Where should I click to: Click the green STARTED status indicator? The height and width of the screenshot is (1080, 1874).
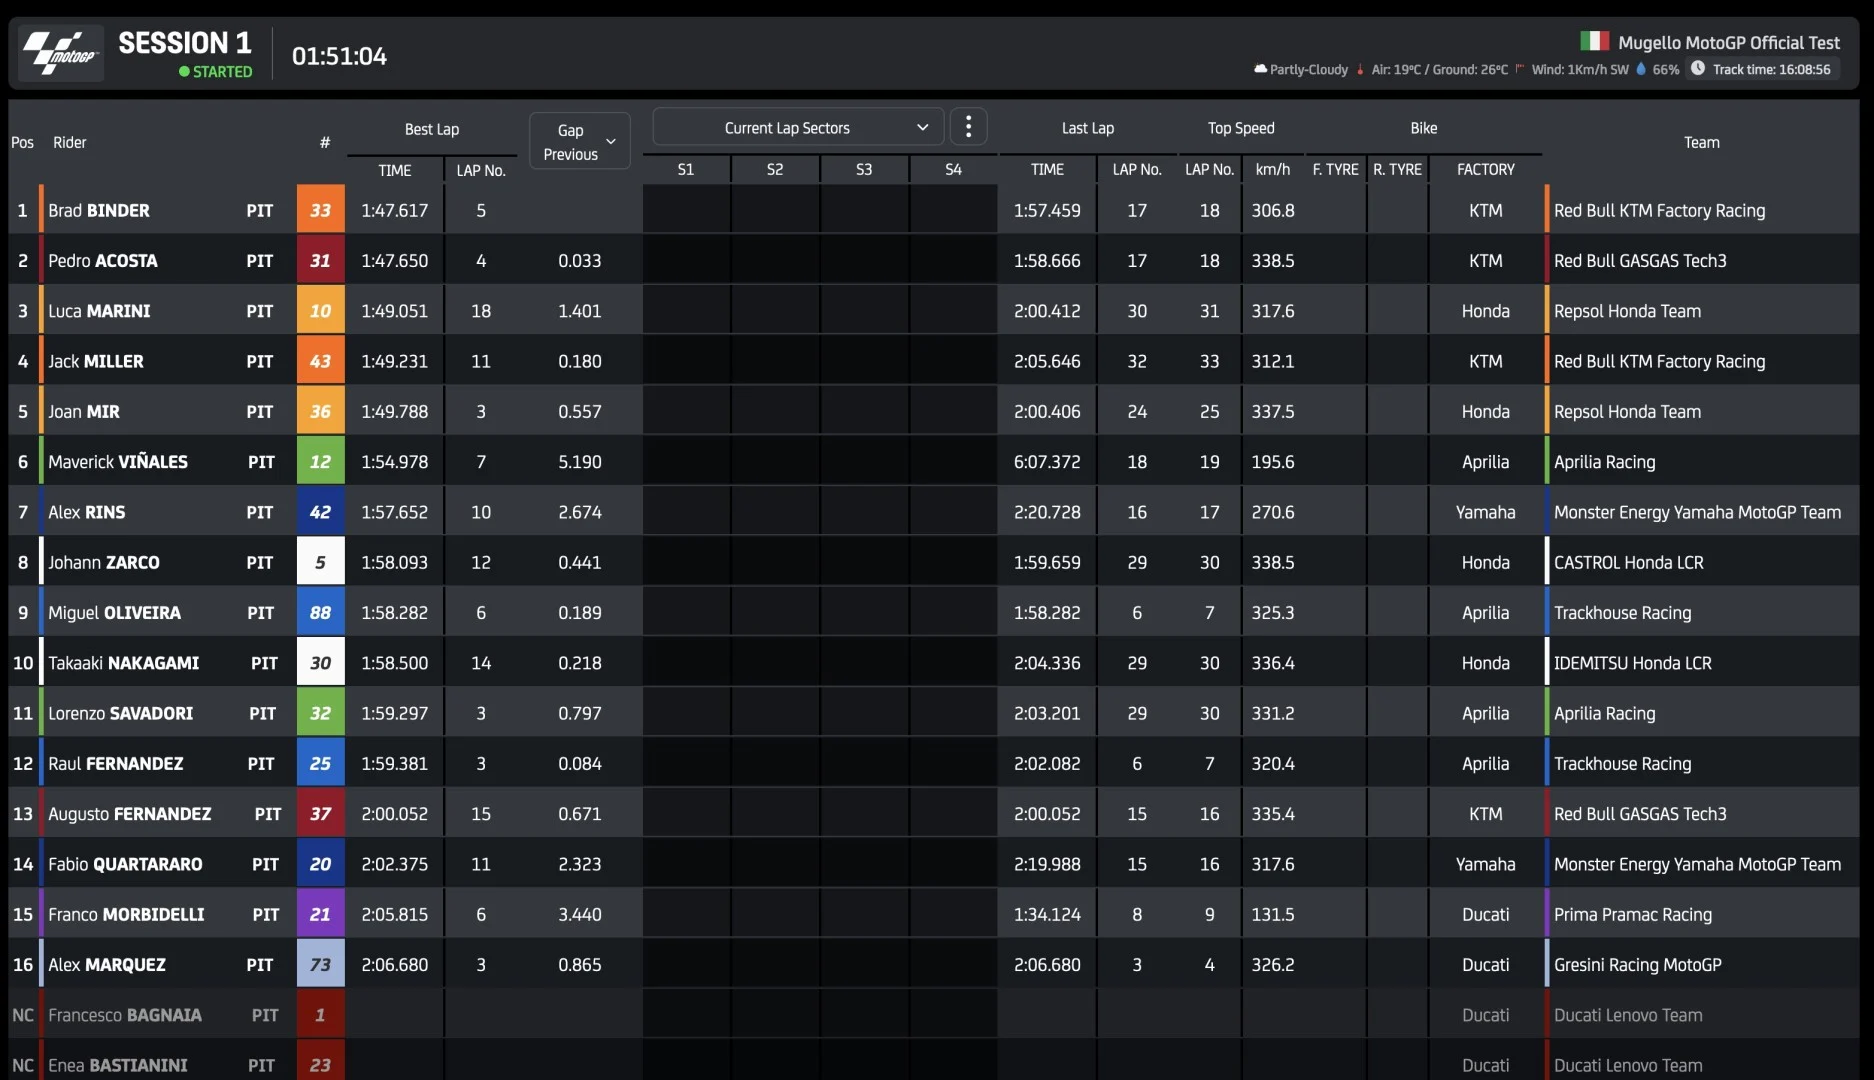click(215, 72)
